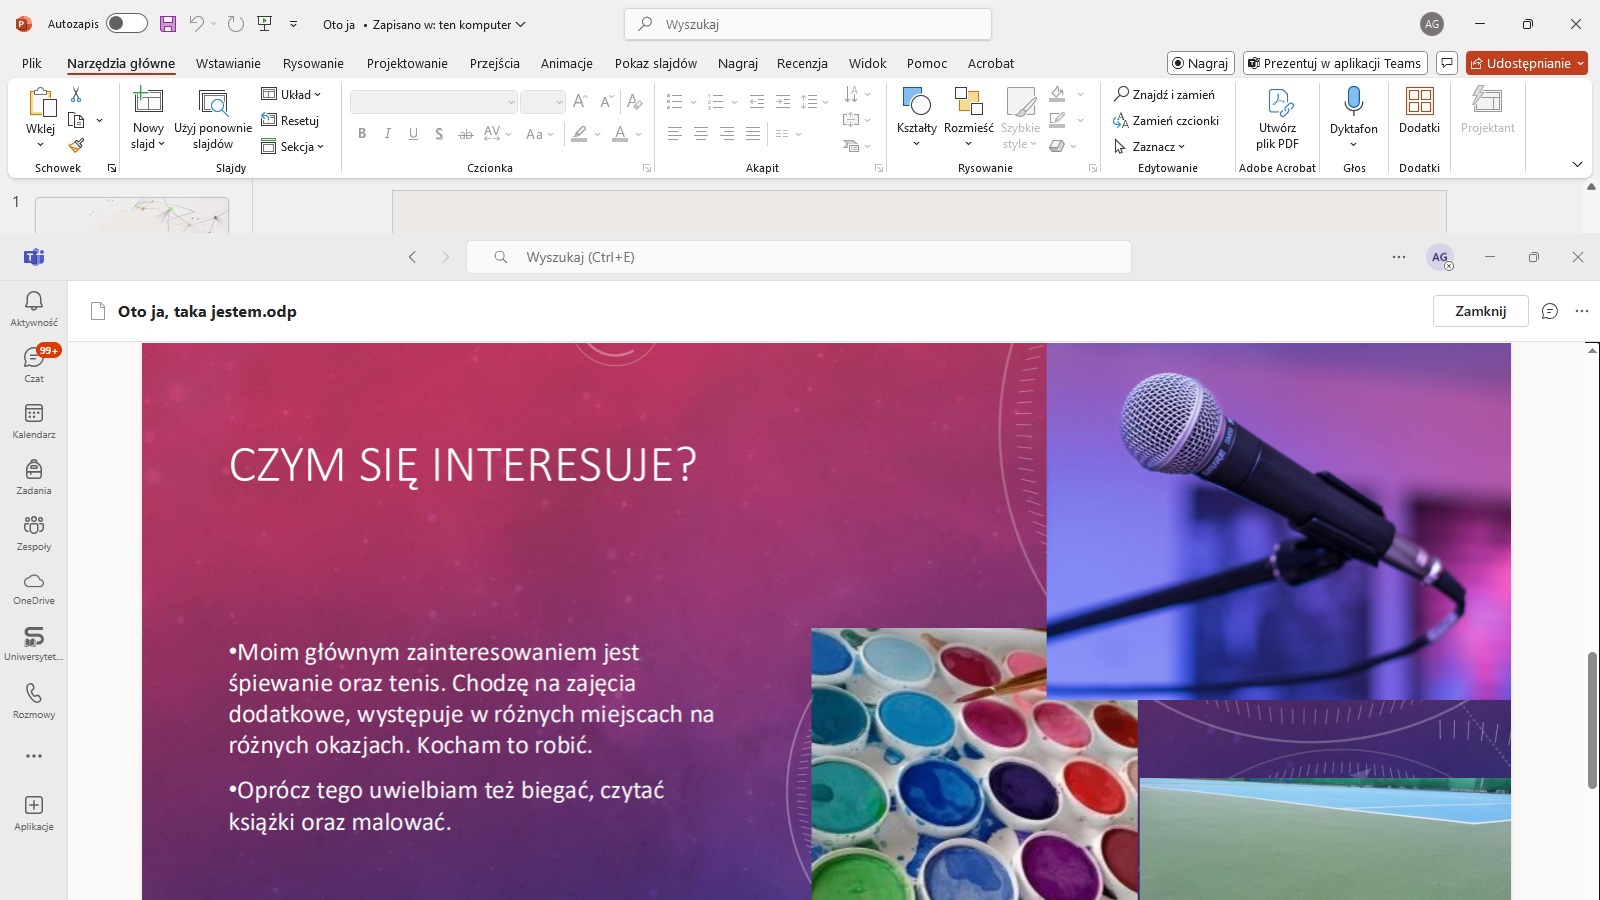Start presentation from beginning icon
1600x900 pixels.
click(x=265, y=24)
